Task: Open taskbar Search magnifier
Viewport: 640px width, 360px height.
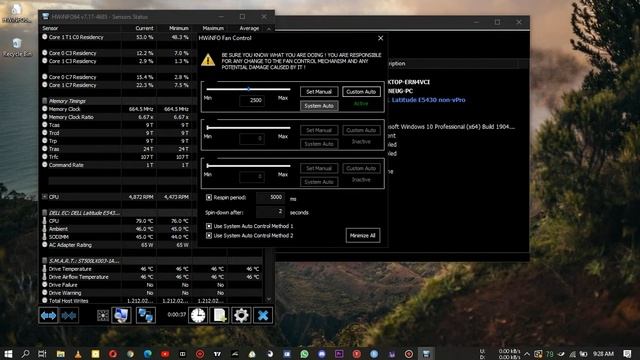Action: point(25,354)
